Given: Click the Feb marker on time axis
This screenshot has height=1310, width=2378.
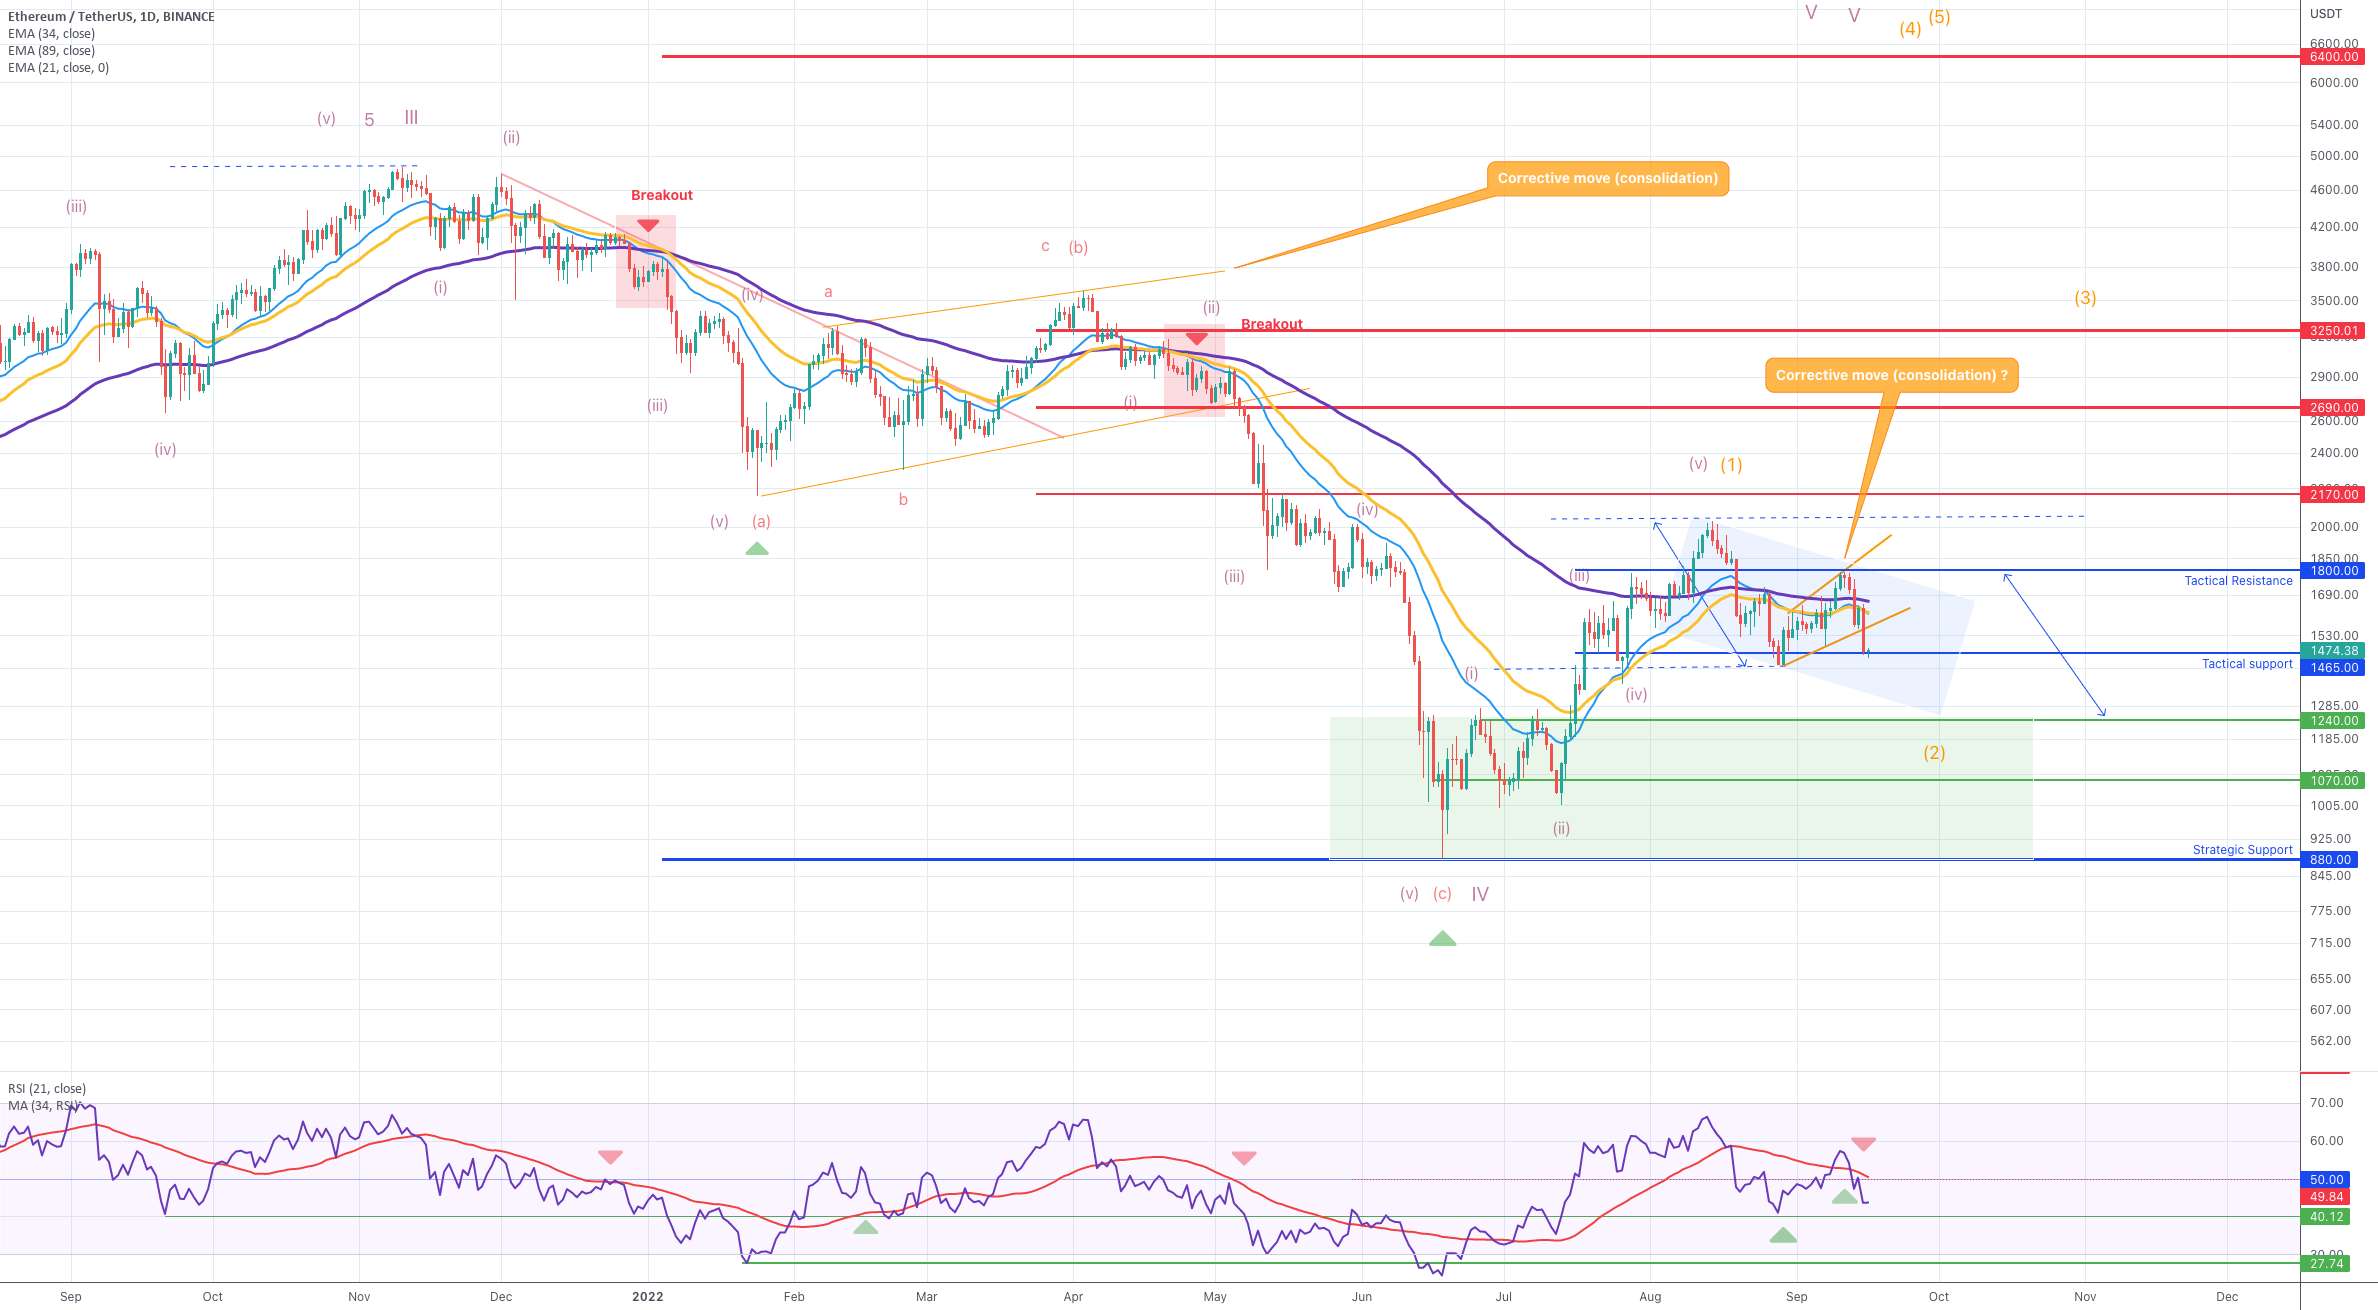Looking at the screenshot, I should pos(794,1297).
